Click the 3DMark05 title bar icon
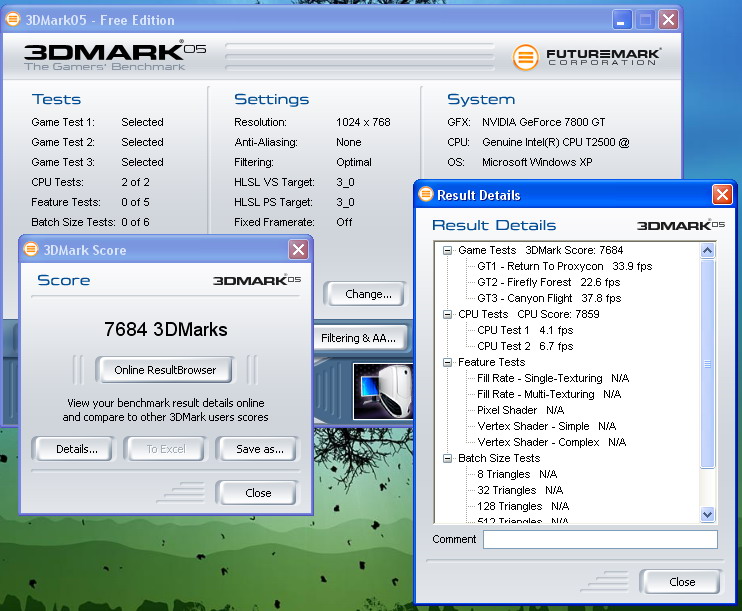742x611 pixels. [x=13, y=19]
